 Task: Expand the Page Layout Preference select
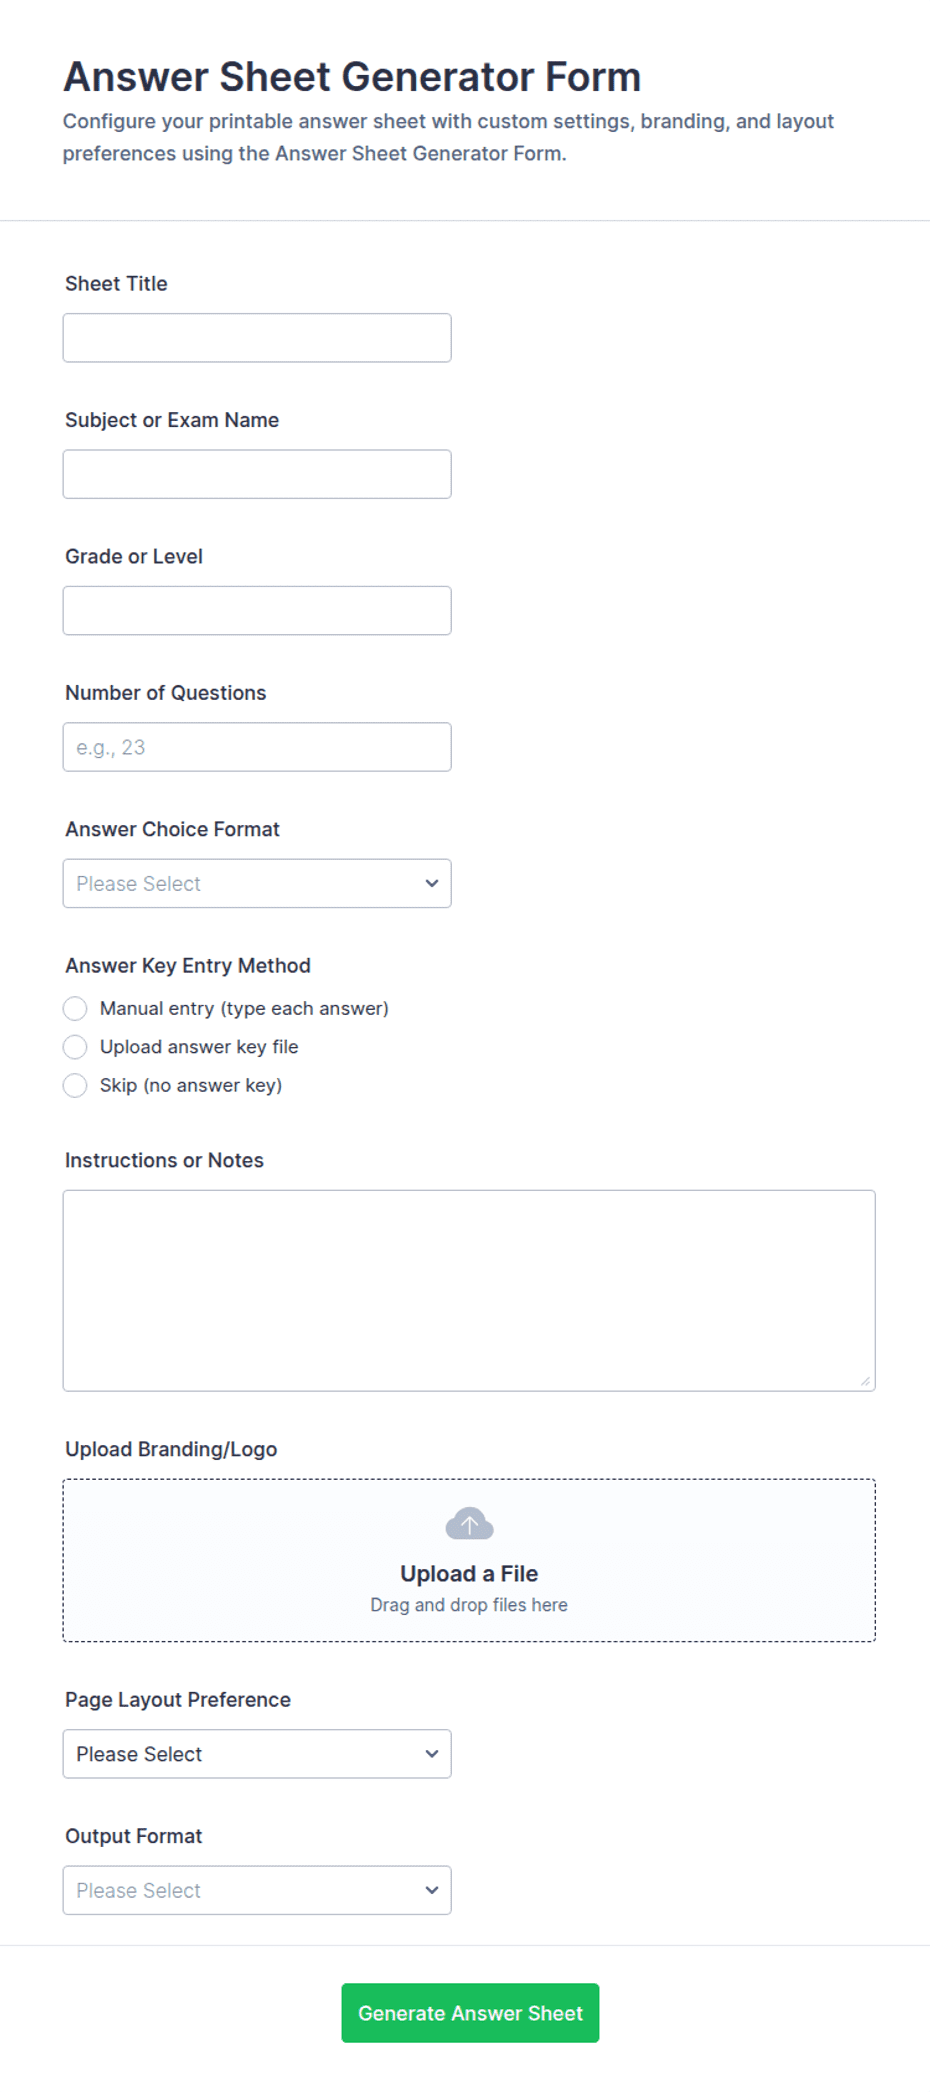257,1754
